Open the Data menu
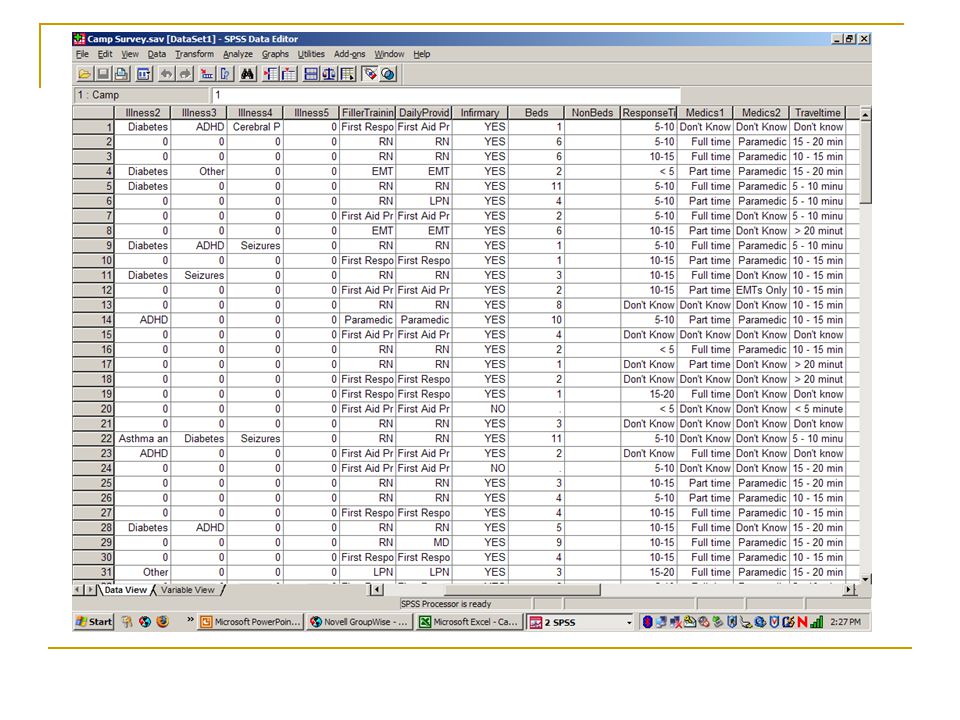This screenshot has width=960, height=720. pyautogui.click(x=157, y=54)
